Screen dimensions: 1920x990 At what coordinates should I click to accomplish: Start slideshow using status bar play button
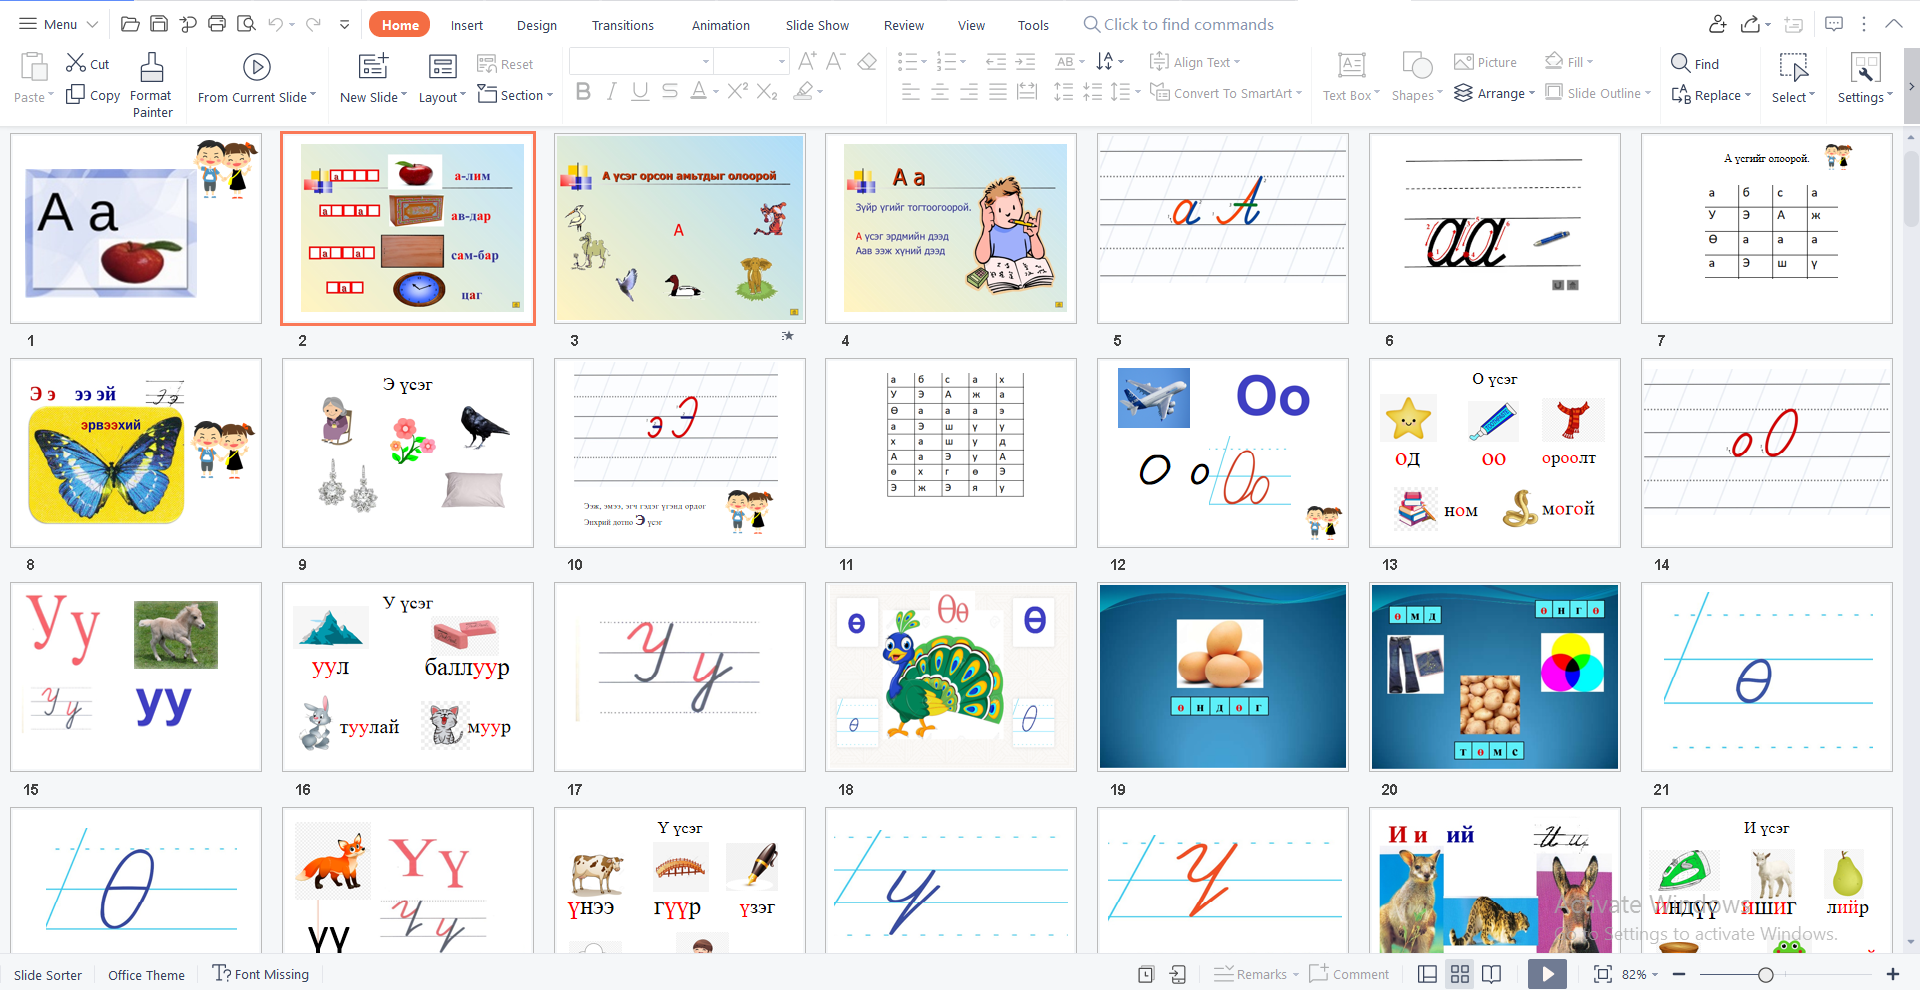pos(1547,974)
